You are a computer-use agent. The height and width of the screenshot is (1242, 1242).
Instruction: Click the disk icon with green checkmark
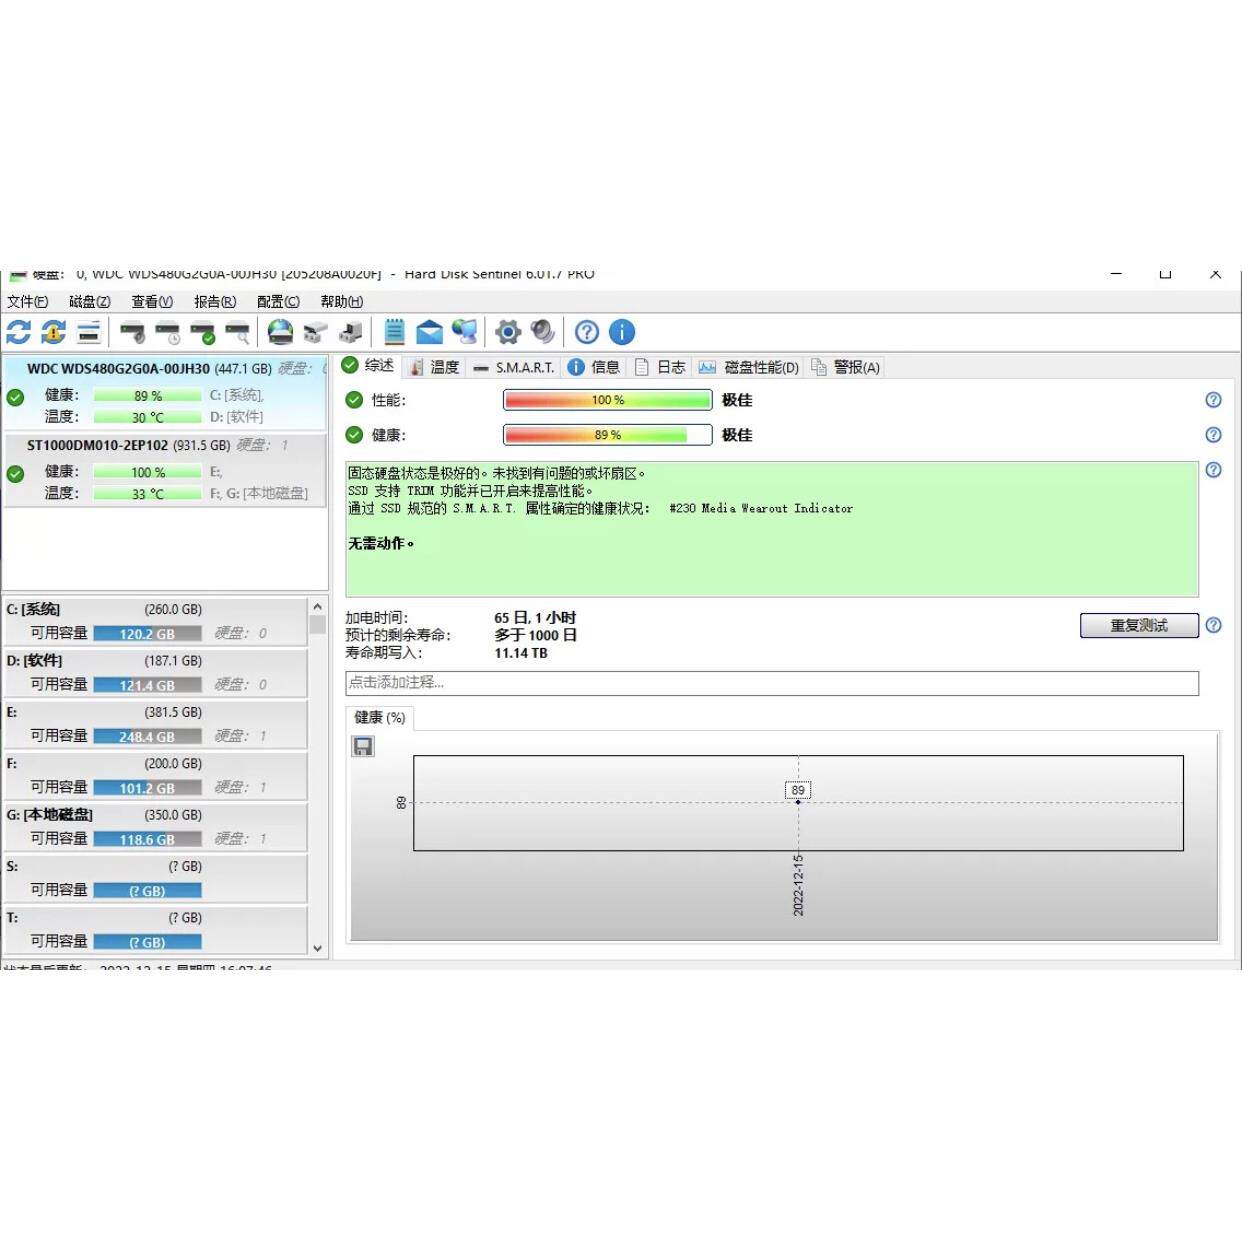click(x=202, y=332)
